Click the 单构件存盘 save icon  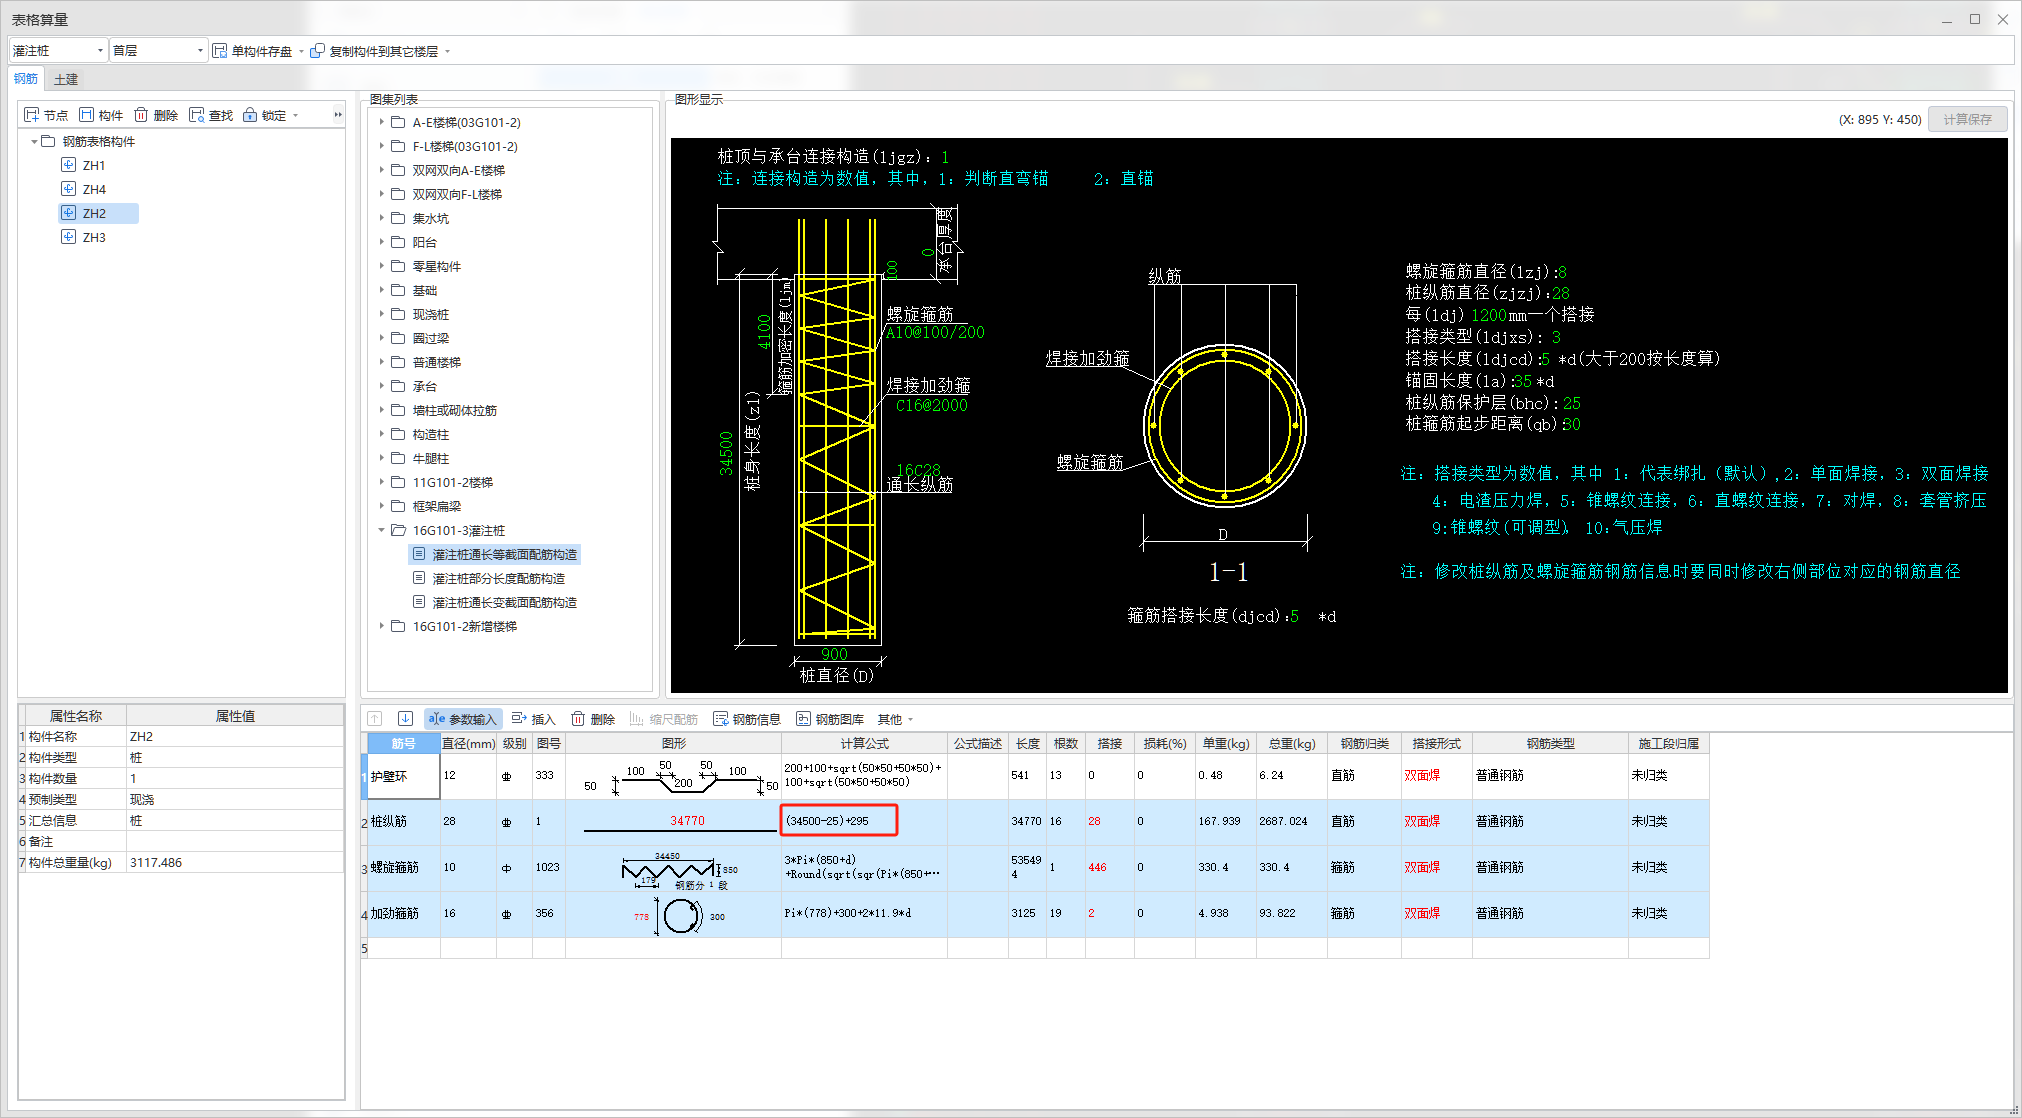[x=220, y=50]
